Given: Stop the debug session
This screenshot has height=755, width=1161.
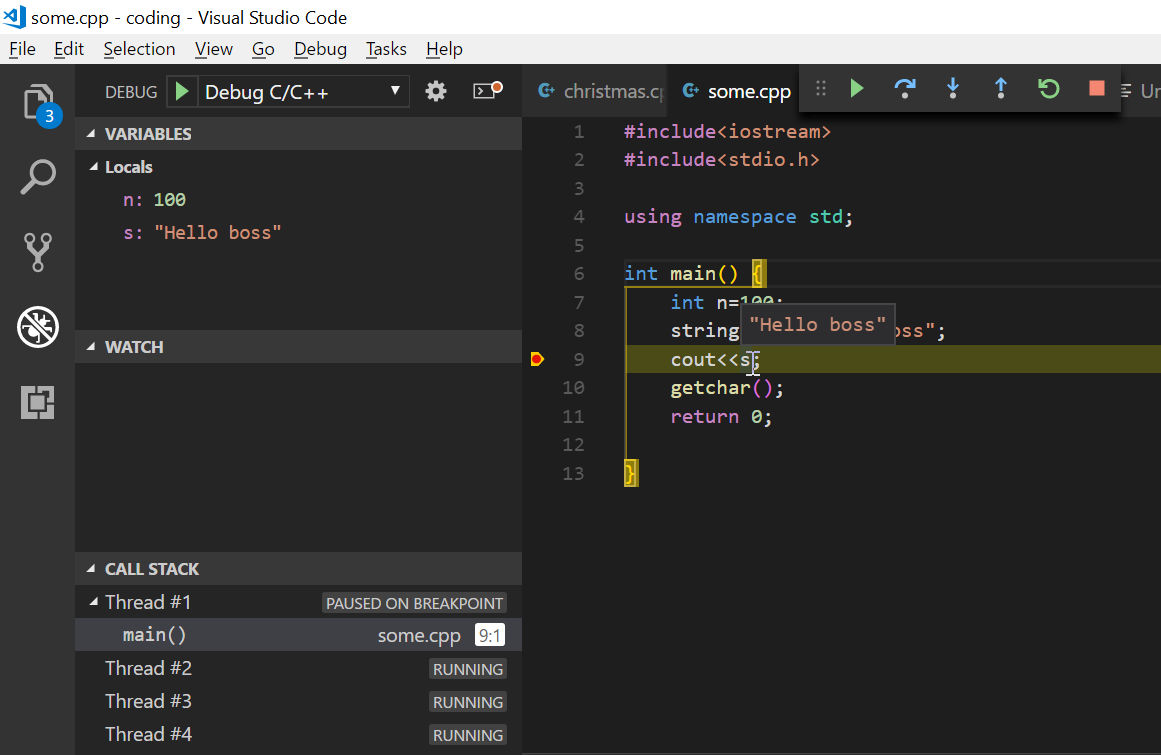Looking at the screenshot, I should coord(1097,89).
